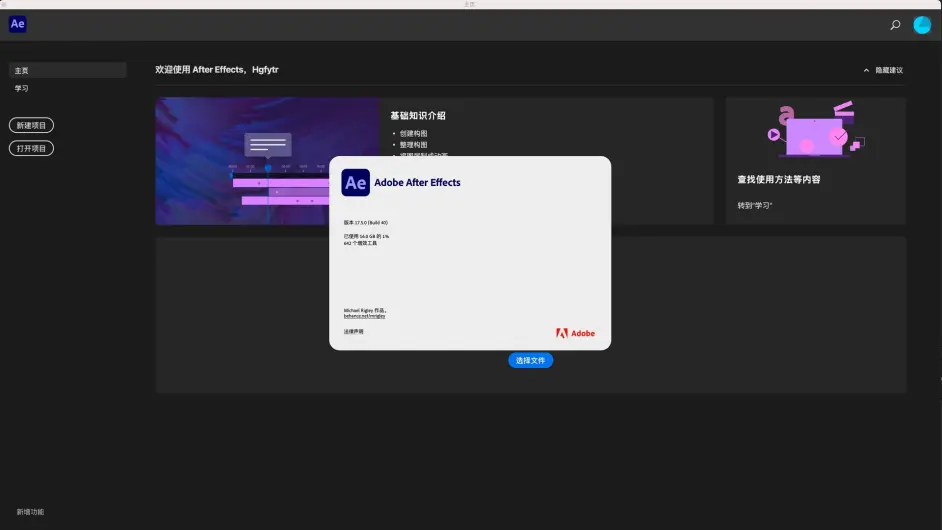Image resolution: width=942 pixels, height=530 pixels.
Task: Follow the 转到"学习" link
Action: point(755,206)
